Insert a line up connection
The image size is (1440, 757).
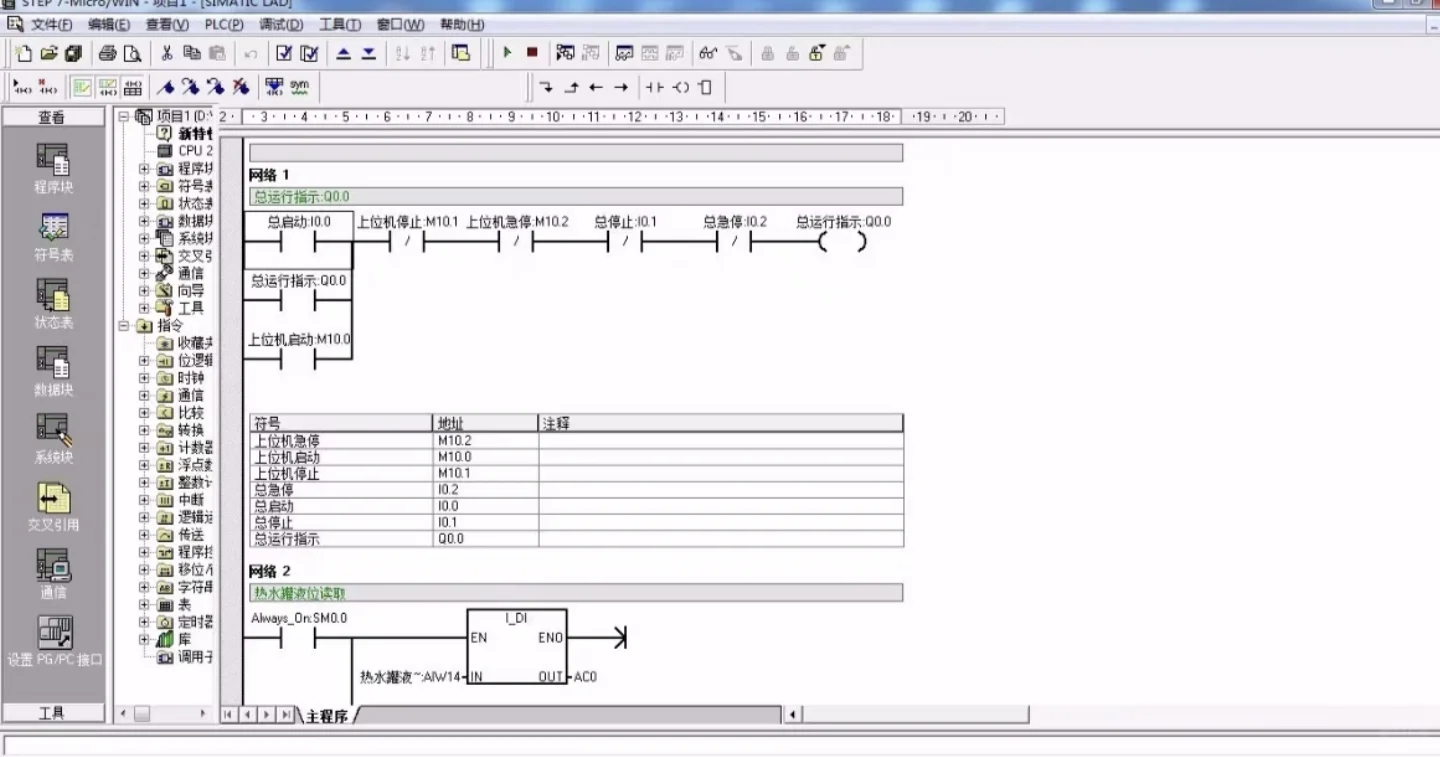pyautogui.click(x=572, y=87)
